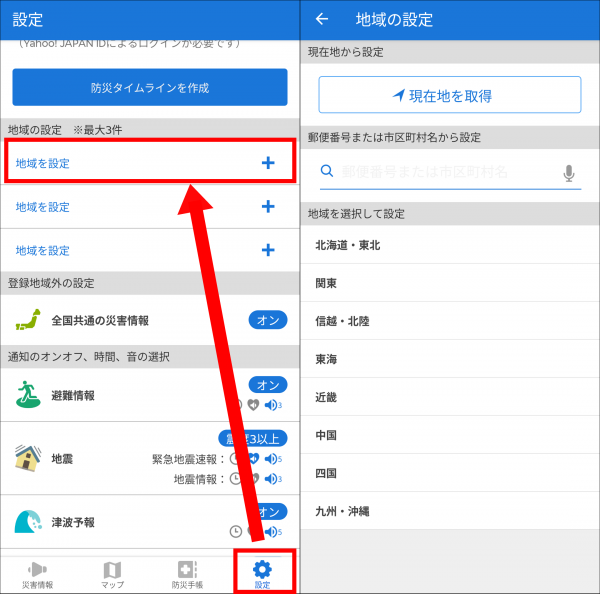
Task: Tap the wave 津波予報 icon
Action: pos(28,522)
